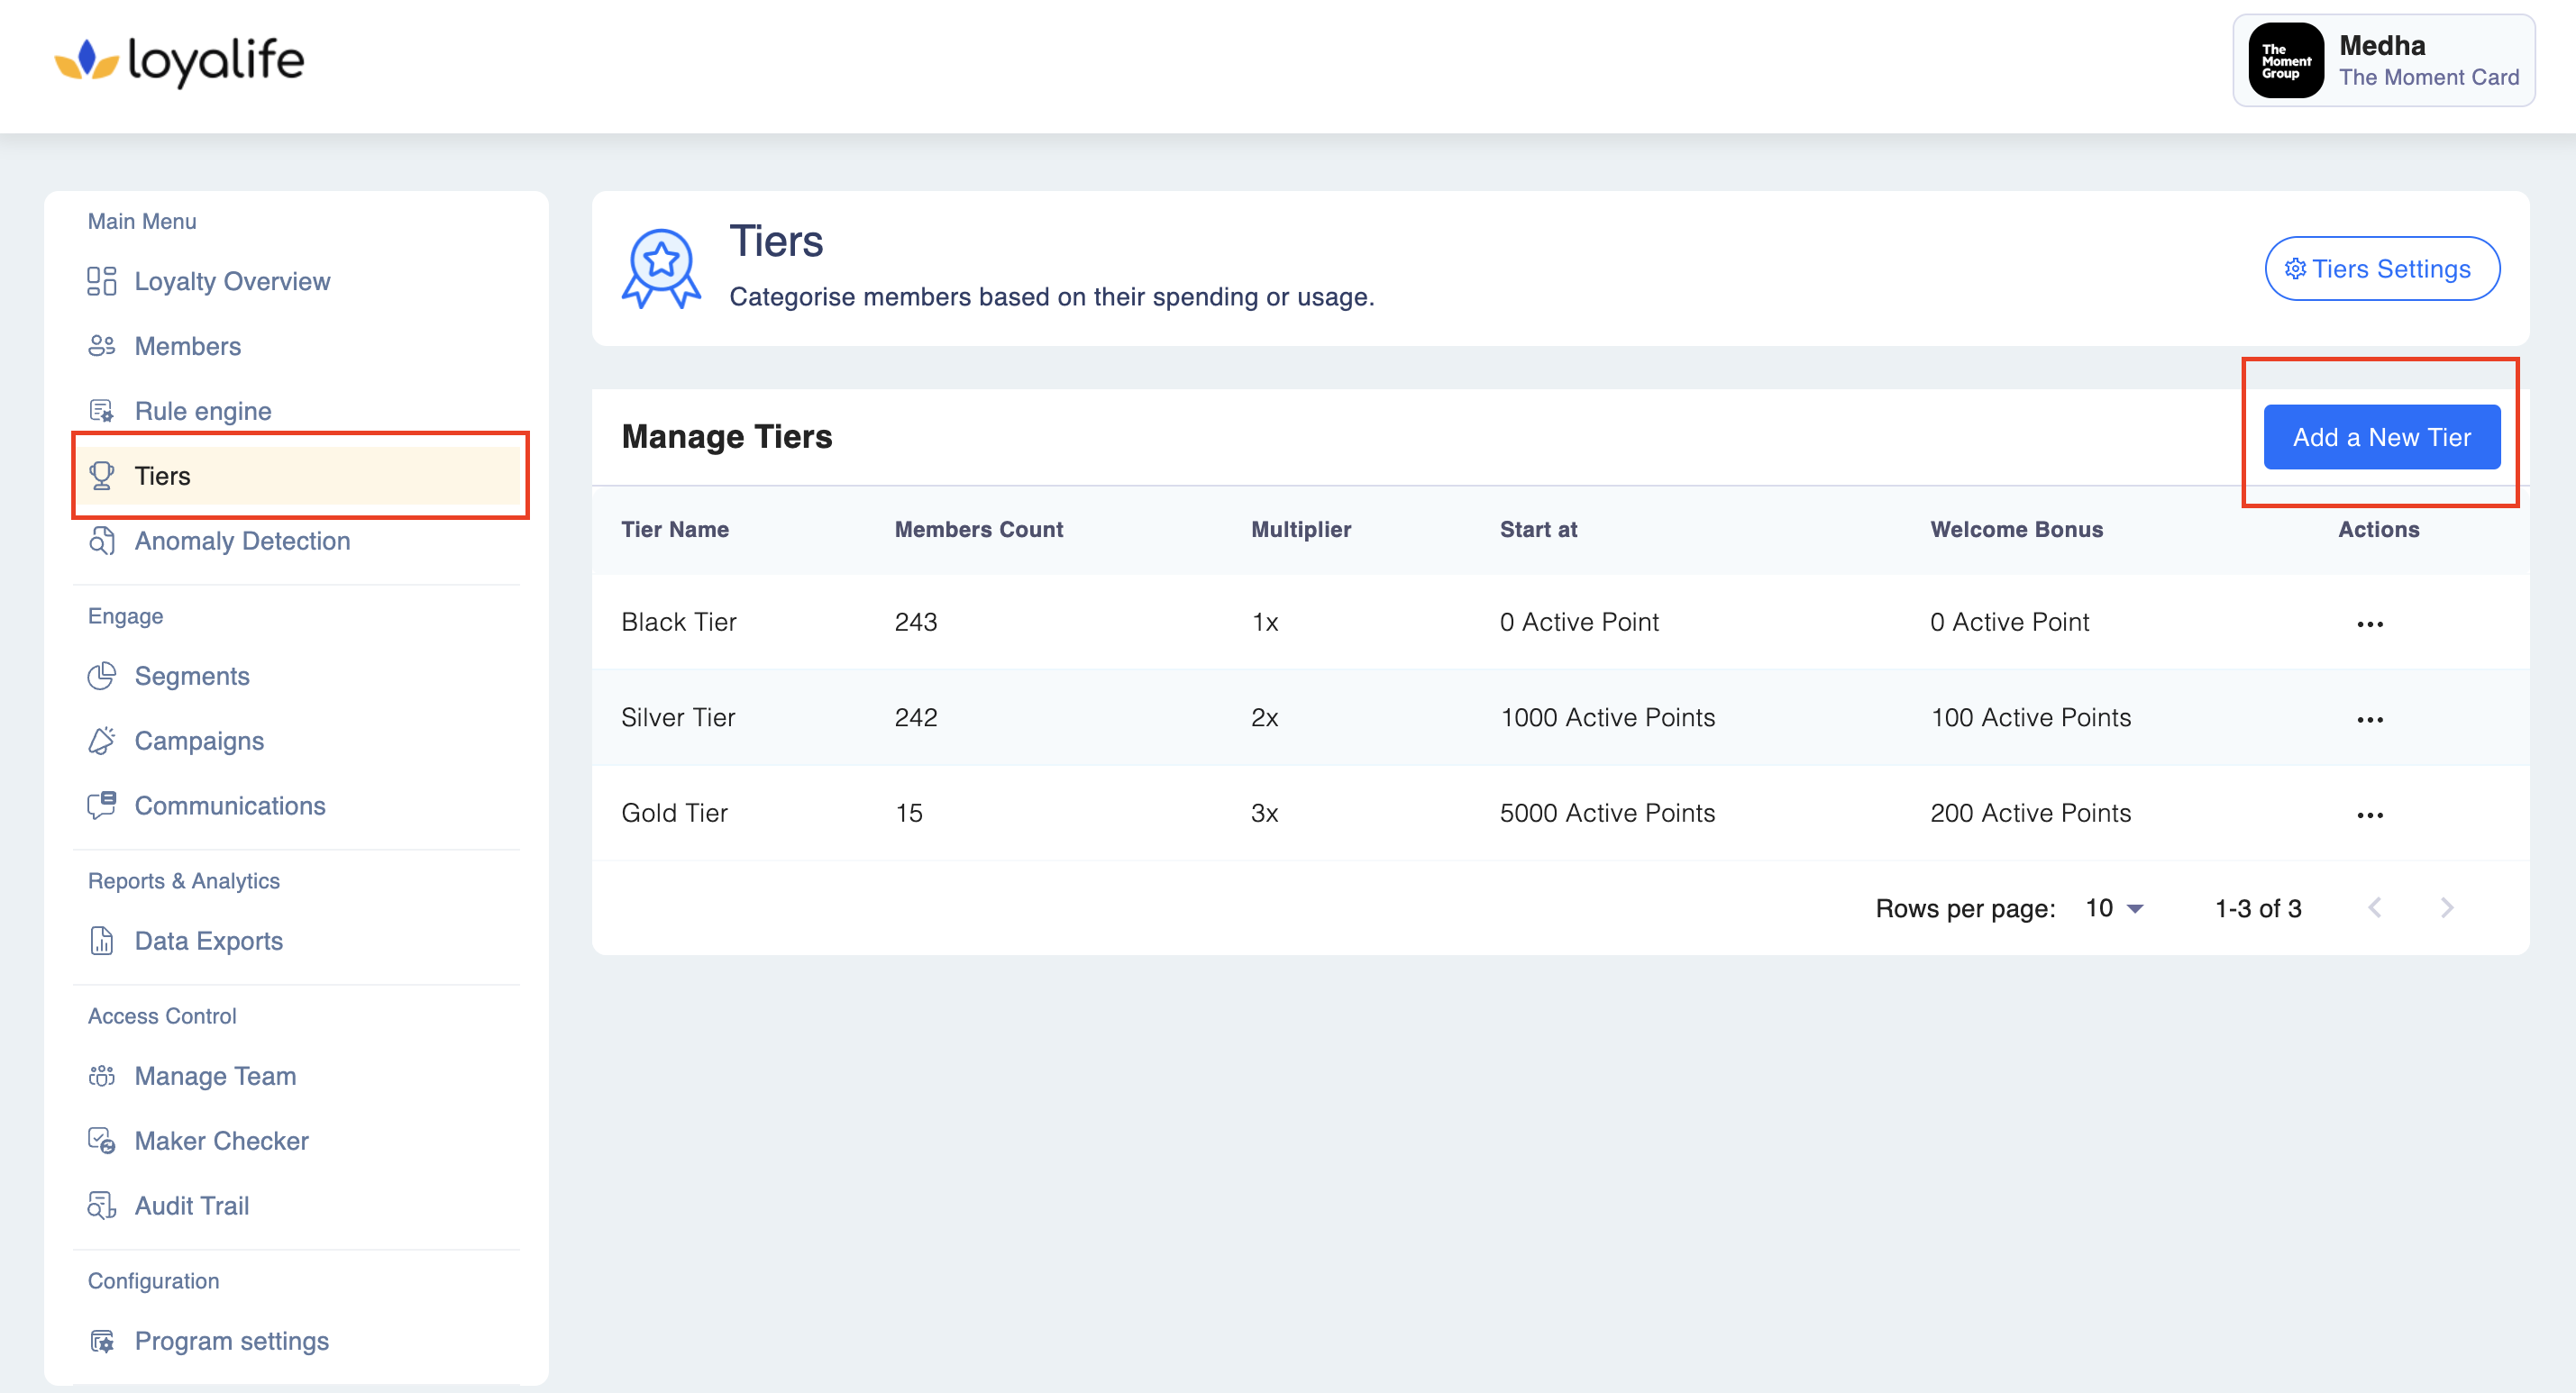Click the Anomaly Detection icon
The width and height of the screenshot is (2576, 1393).
coord(101,541)
